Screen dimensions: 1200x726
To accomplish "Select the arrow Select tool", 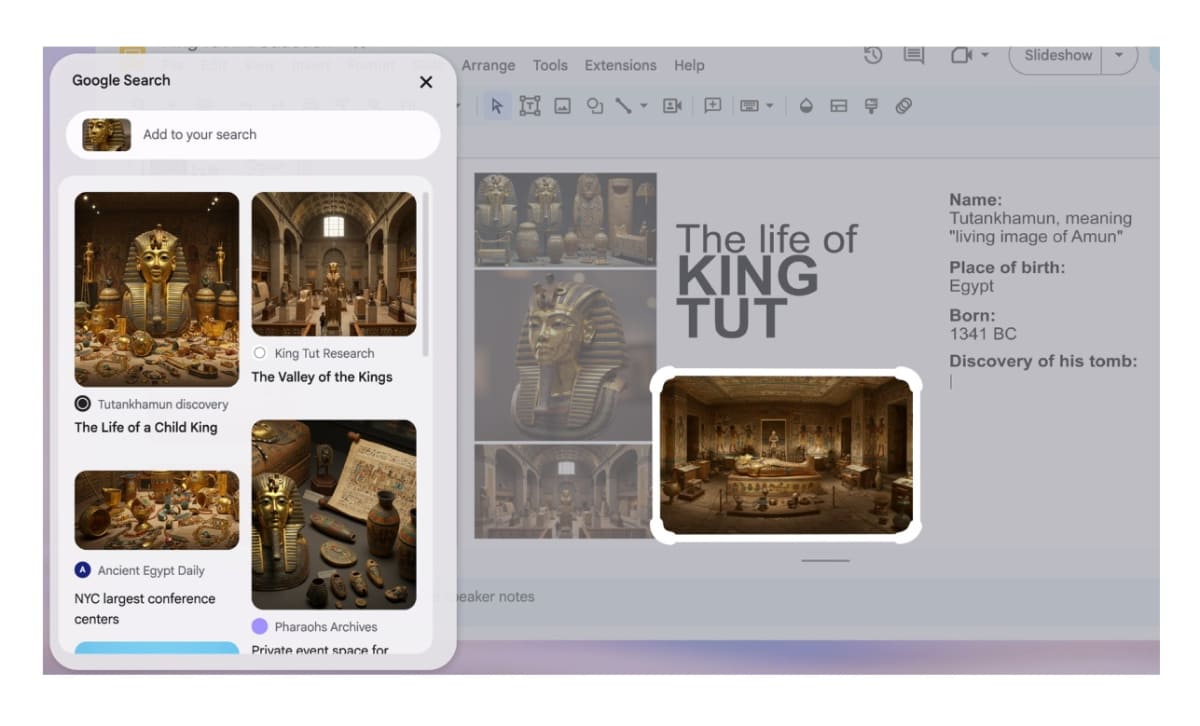I will 497,106.
